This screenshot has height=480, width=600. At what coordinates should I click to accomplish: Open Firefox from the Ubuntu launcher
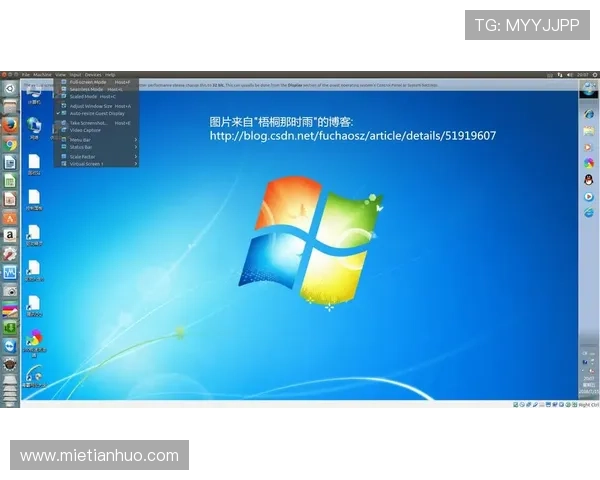[10, 125]
